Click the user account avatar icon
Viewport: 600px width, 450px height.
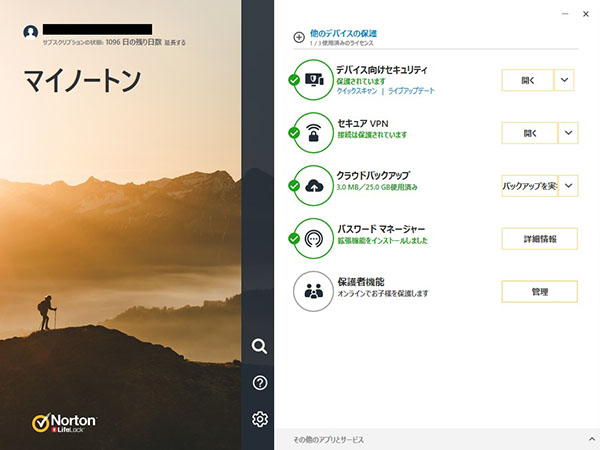pyautogui.click(x=31, y=33)
